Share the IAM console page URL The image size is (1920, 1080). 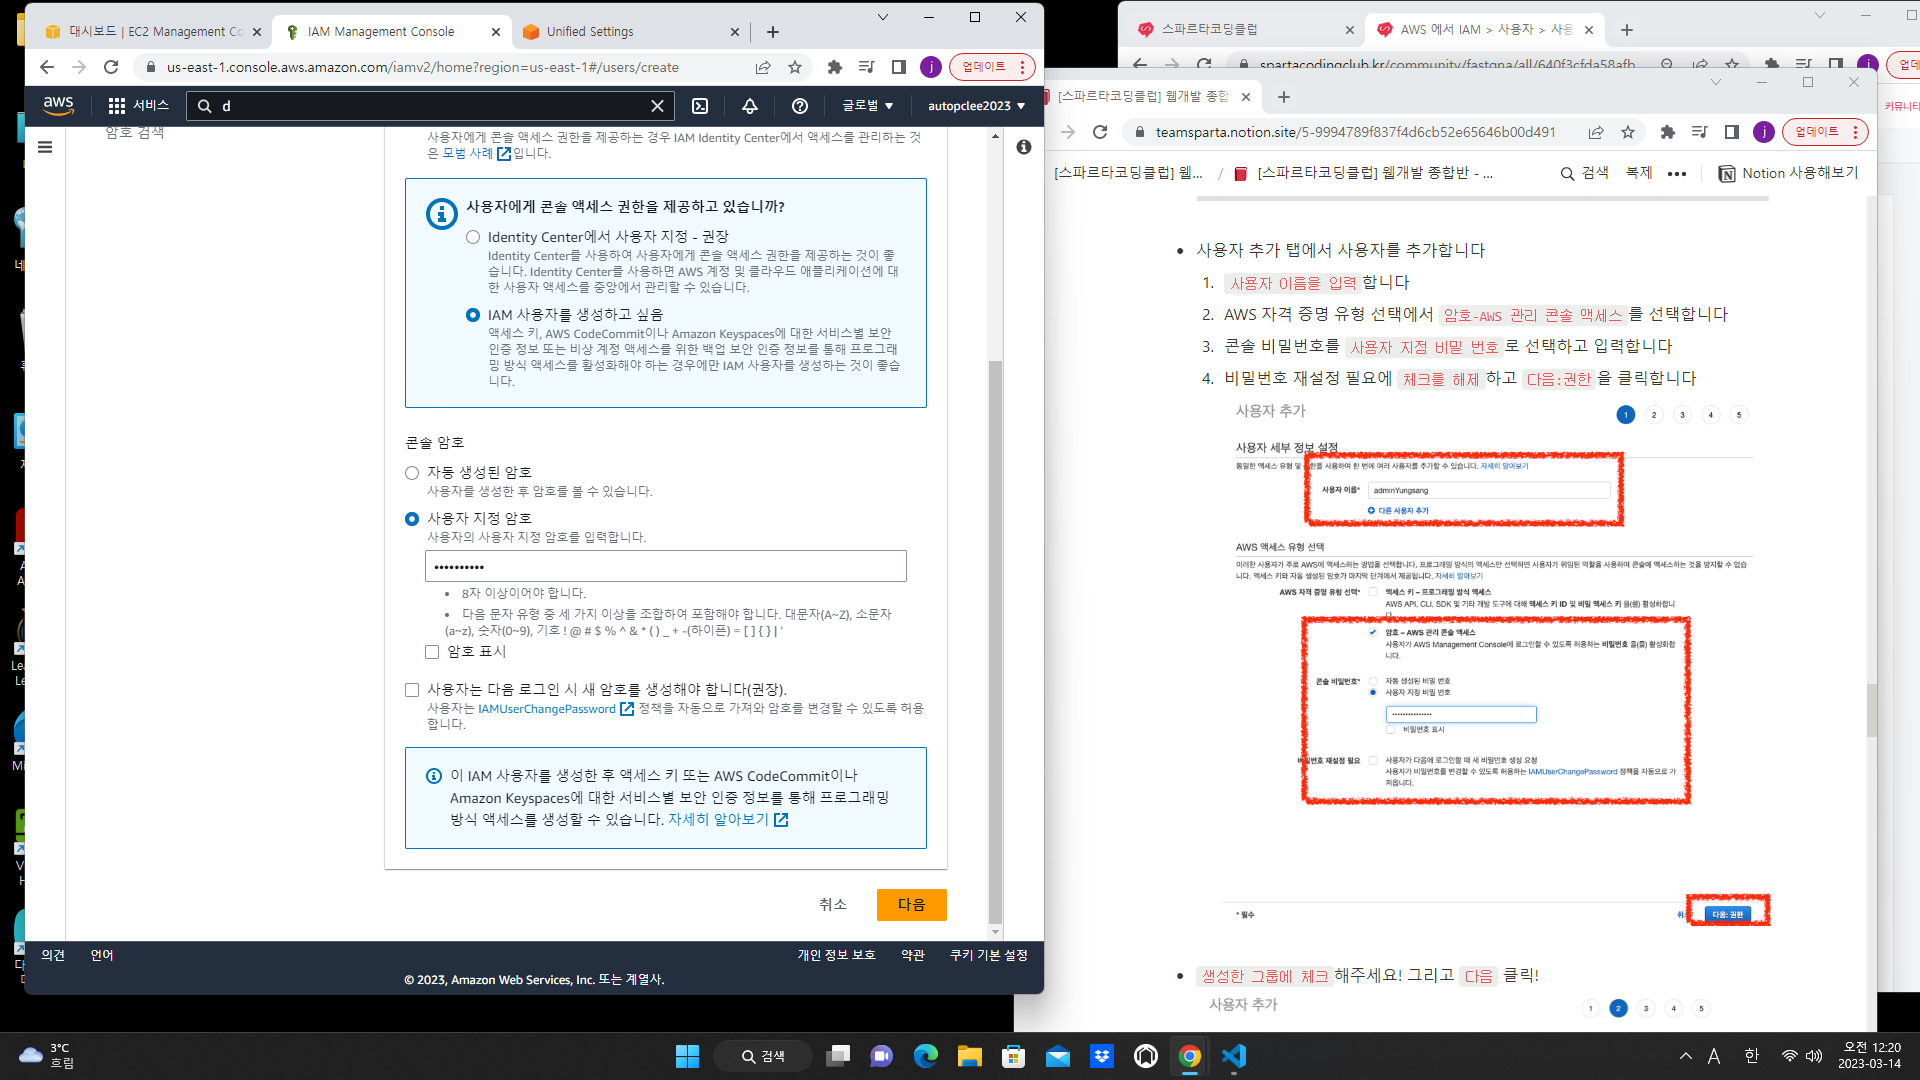(763, 67)
